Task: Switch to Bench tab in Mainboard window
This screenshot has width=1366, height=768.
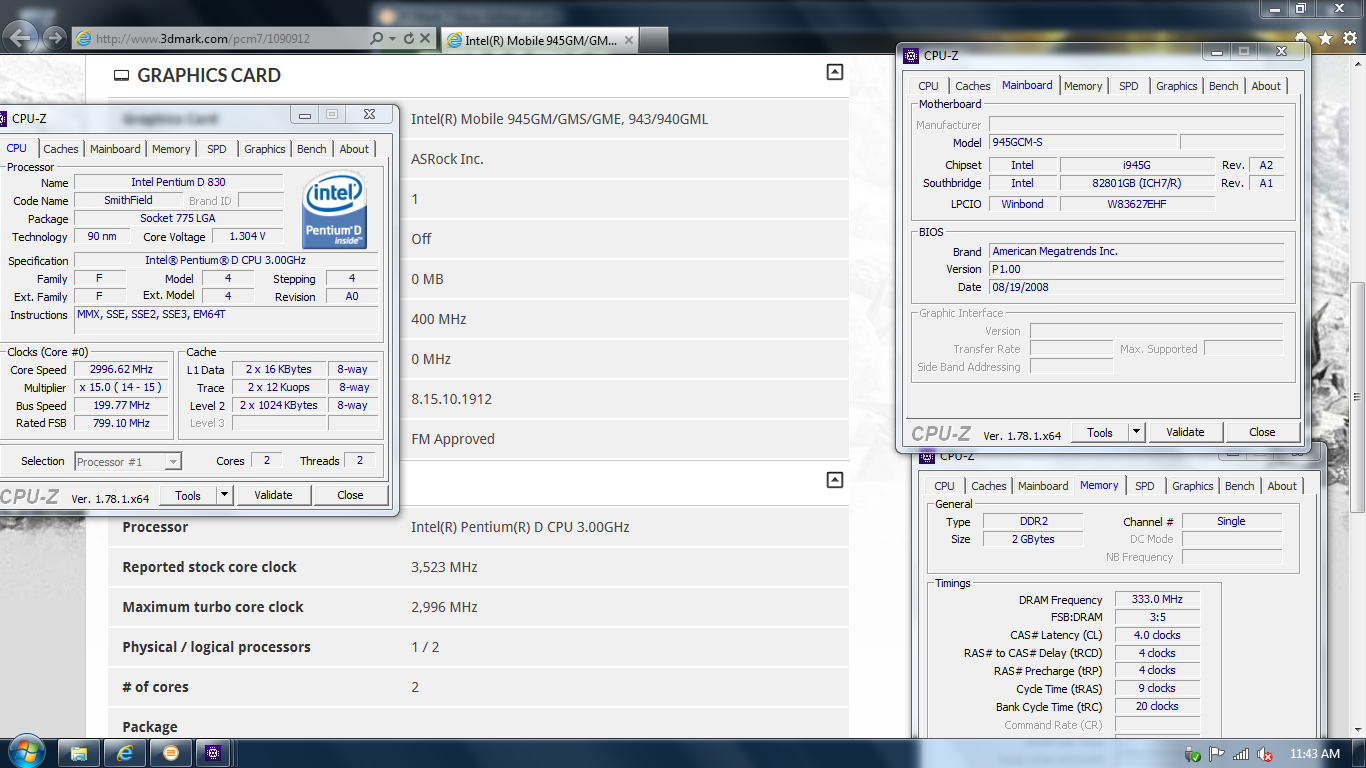Action: (1224, 86)
